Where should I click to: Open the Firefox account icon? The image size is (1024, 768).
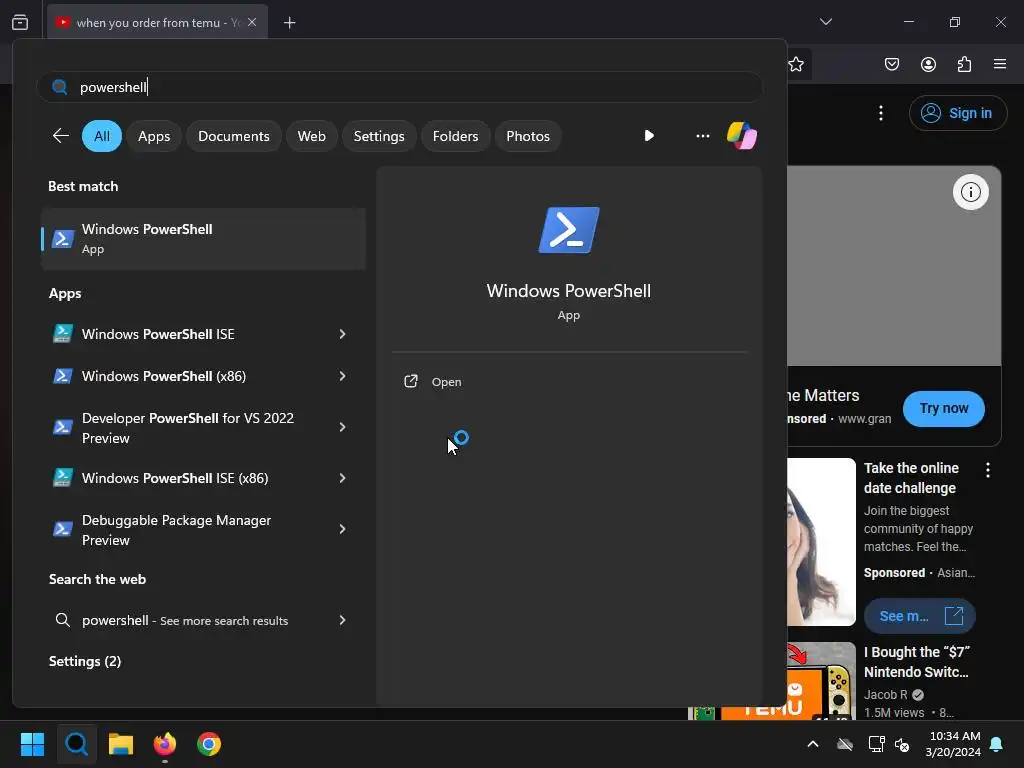[x=928, y=64]
